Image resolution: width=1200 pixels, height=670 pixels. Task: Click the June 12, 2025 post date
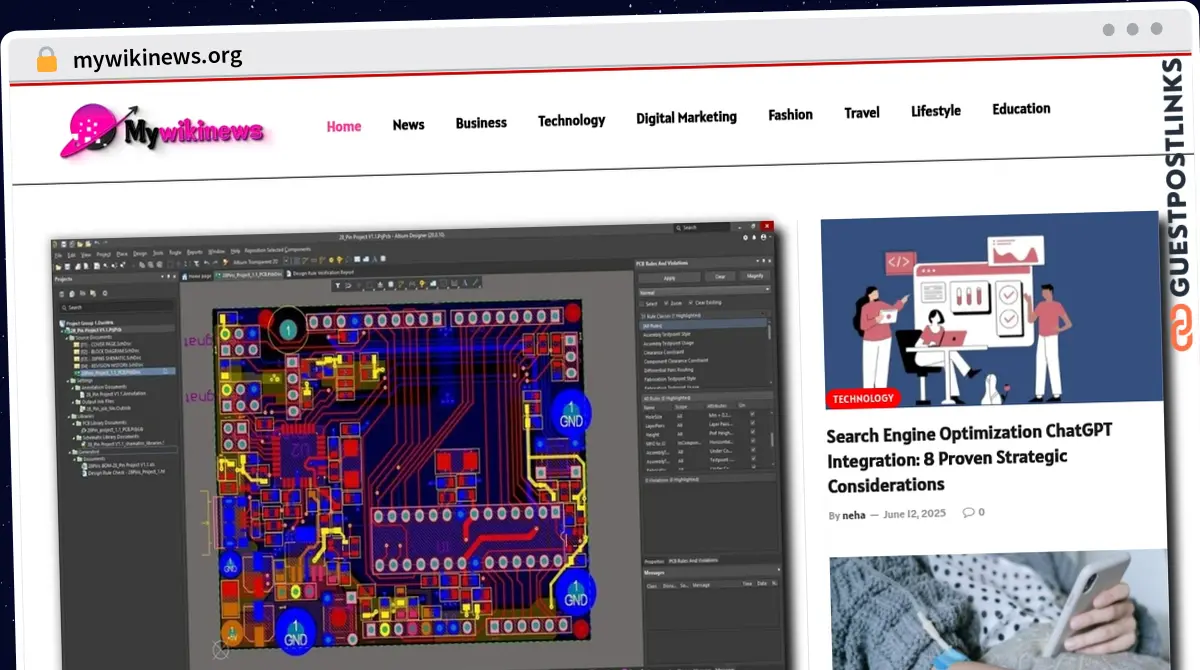click(x=914, y=513)
